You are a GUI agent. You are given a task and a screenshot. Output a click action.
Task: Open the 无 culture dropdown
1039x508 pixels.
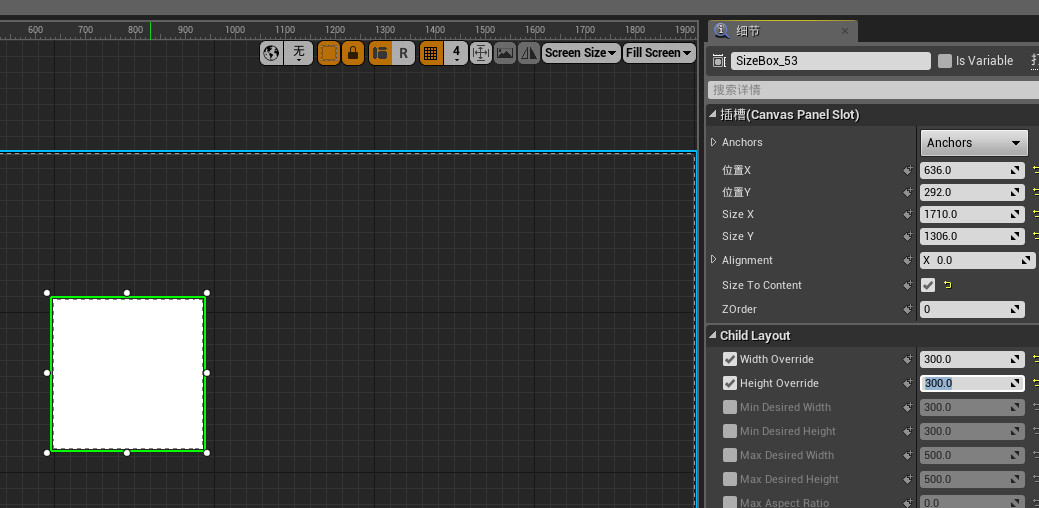pos(299,53)
